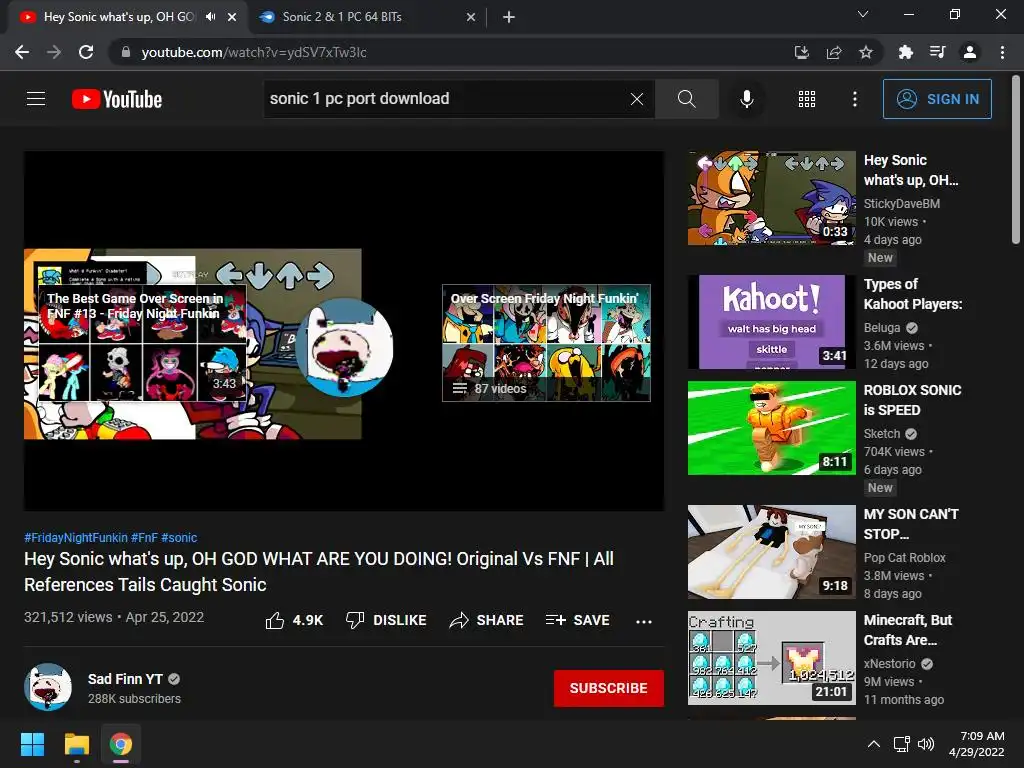Open the Windows Start menu

pyautogui.click(x=32, y=744)
